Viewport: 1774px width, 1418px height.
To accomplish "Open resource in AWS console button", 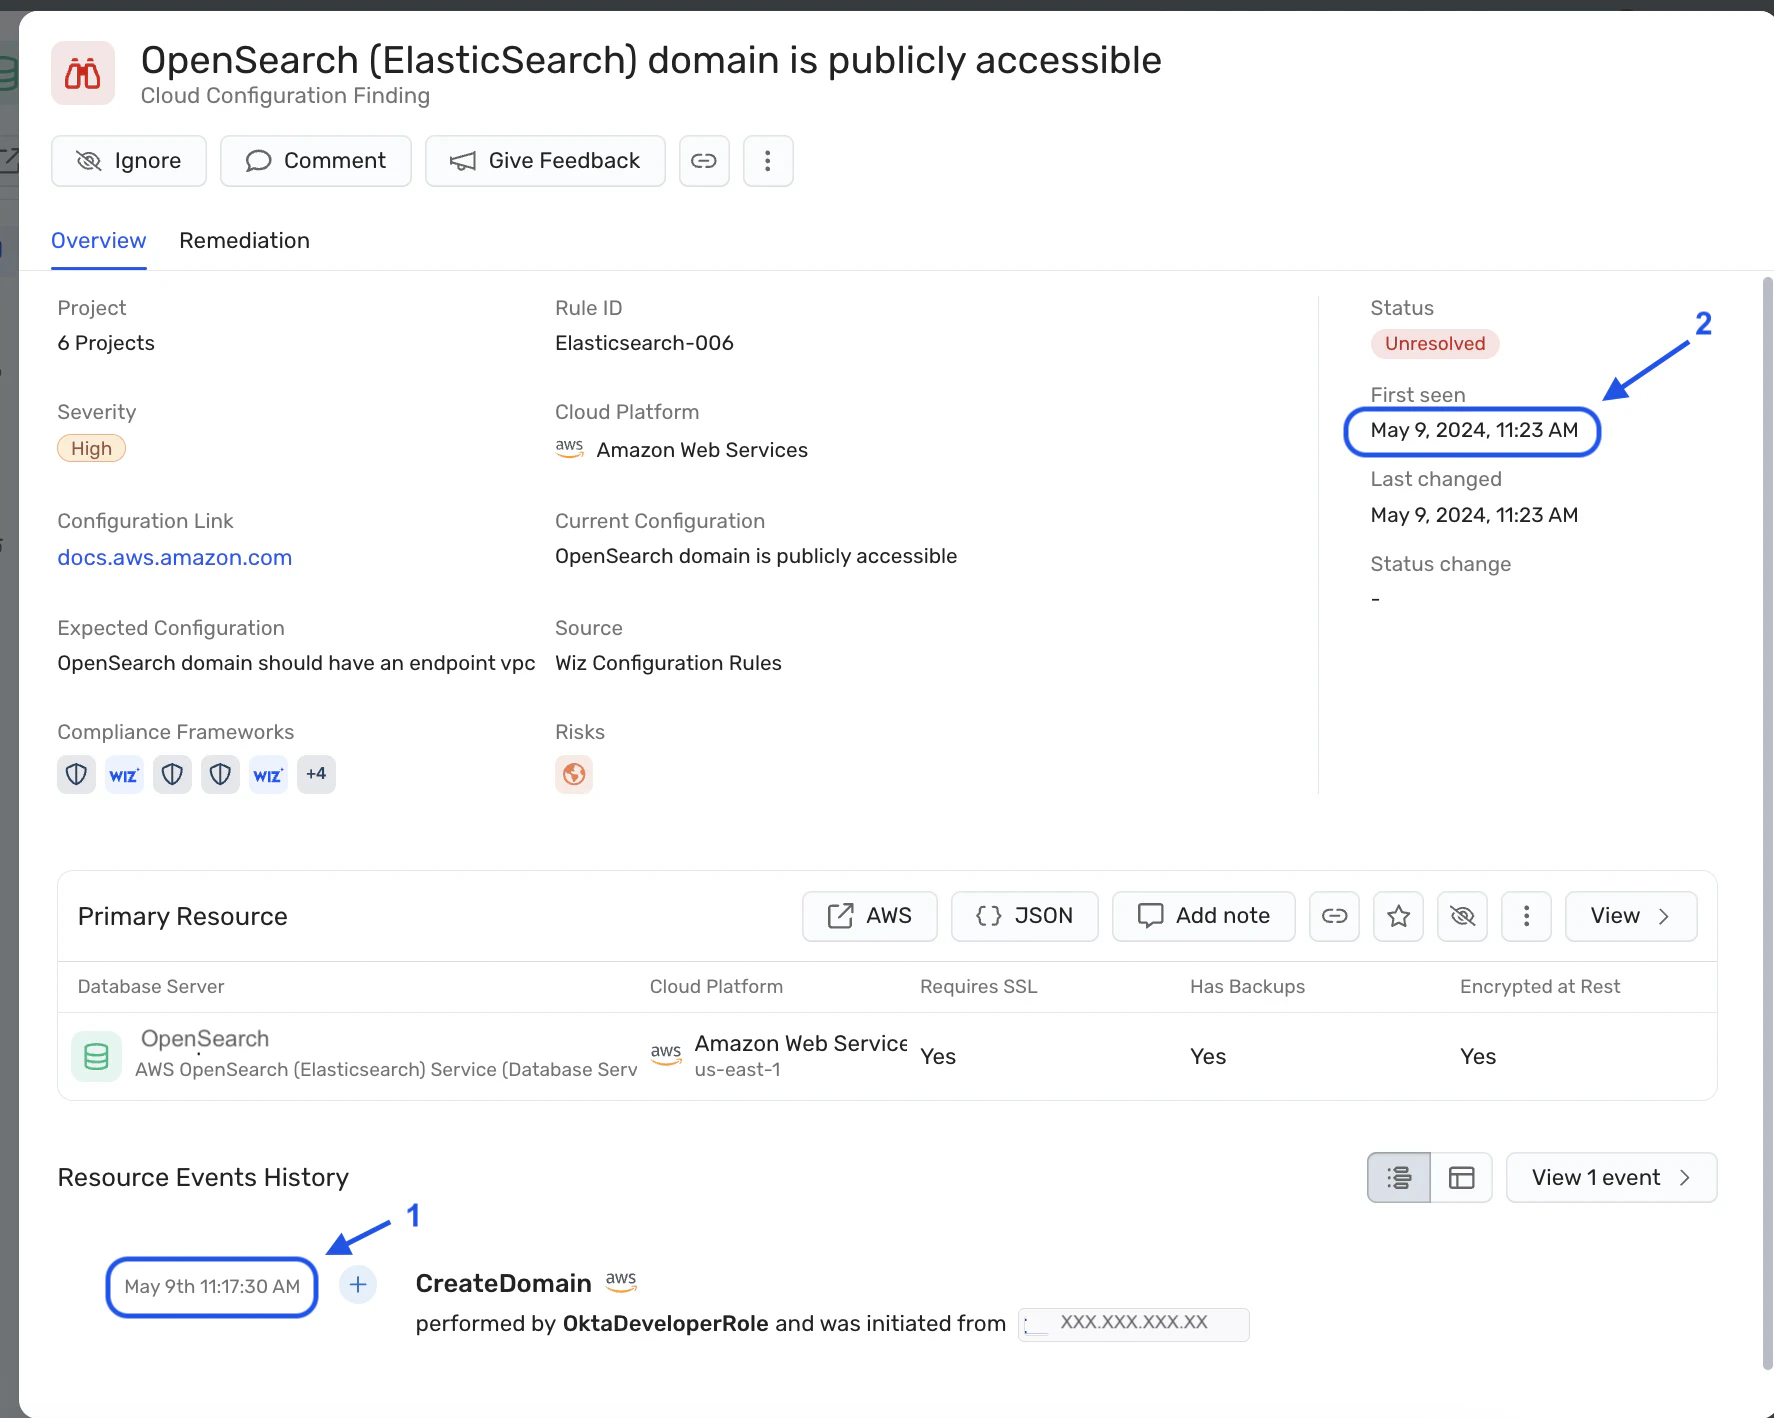I will pos(869,916).
